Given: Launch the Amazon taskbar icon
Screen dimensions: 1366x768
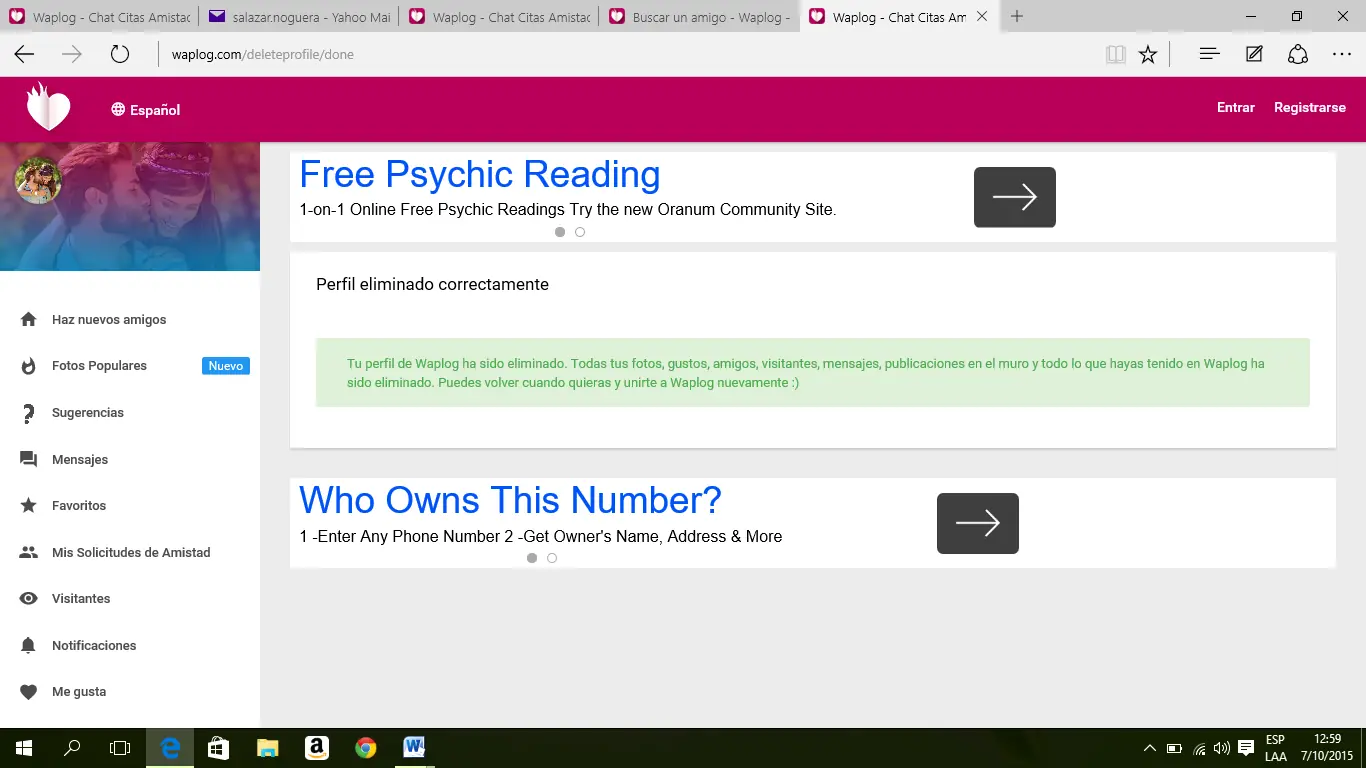Looking at the screenshot, I should click(x=317, y=748).
